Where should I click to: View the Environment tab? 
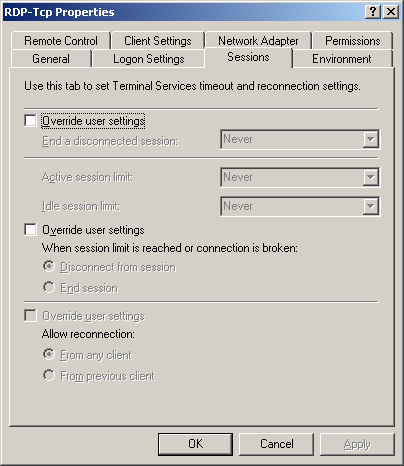[342, 59]
